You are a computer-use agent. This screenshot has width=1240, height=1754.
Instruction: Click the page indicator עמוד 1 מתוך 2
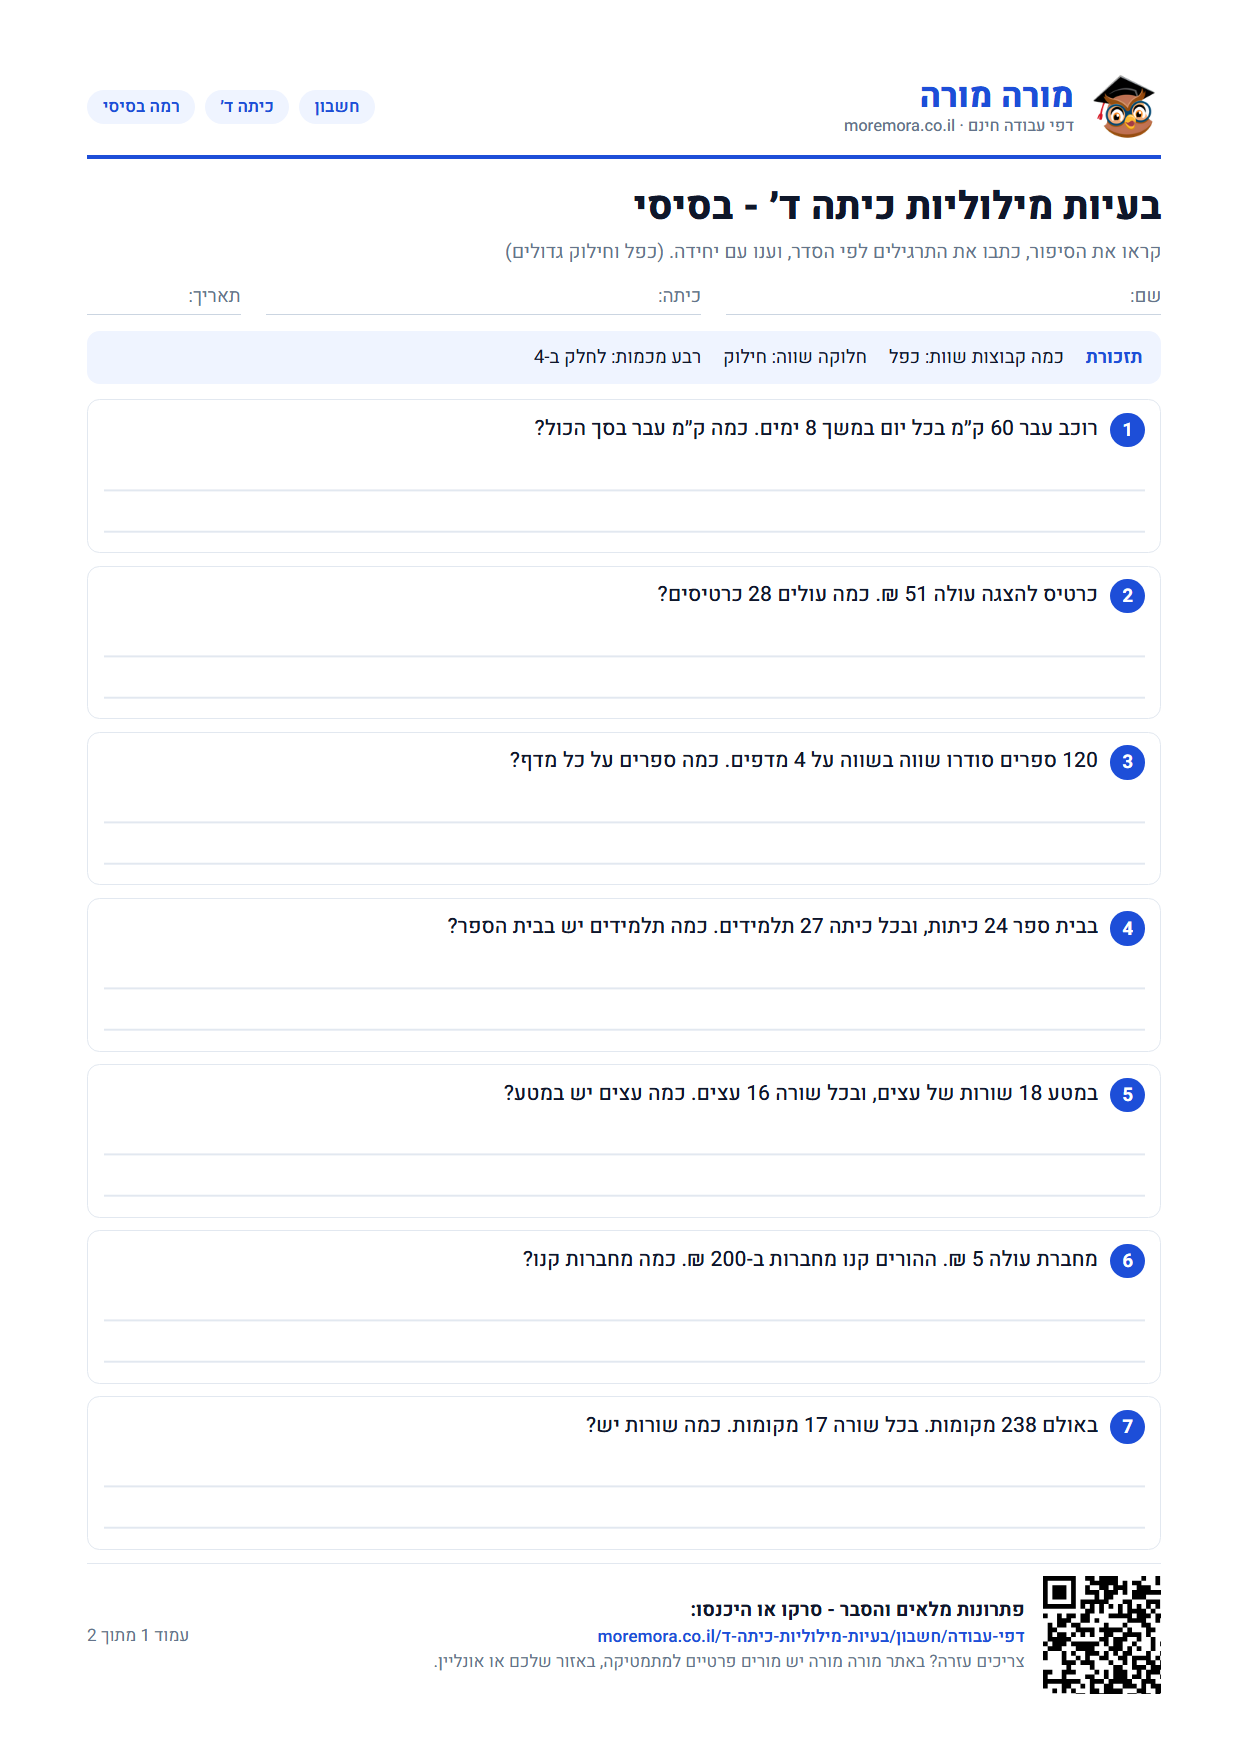[138, 1635]
